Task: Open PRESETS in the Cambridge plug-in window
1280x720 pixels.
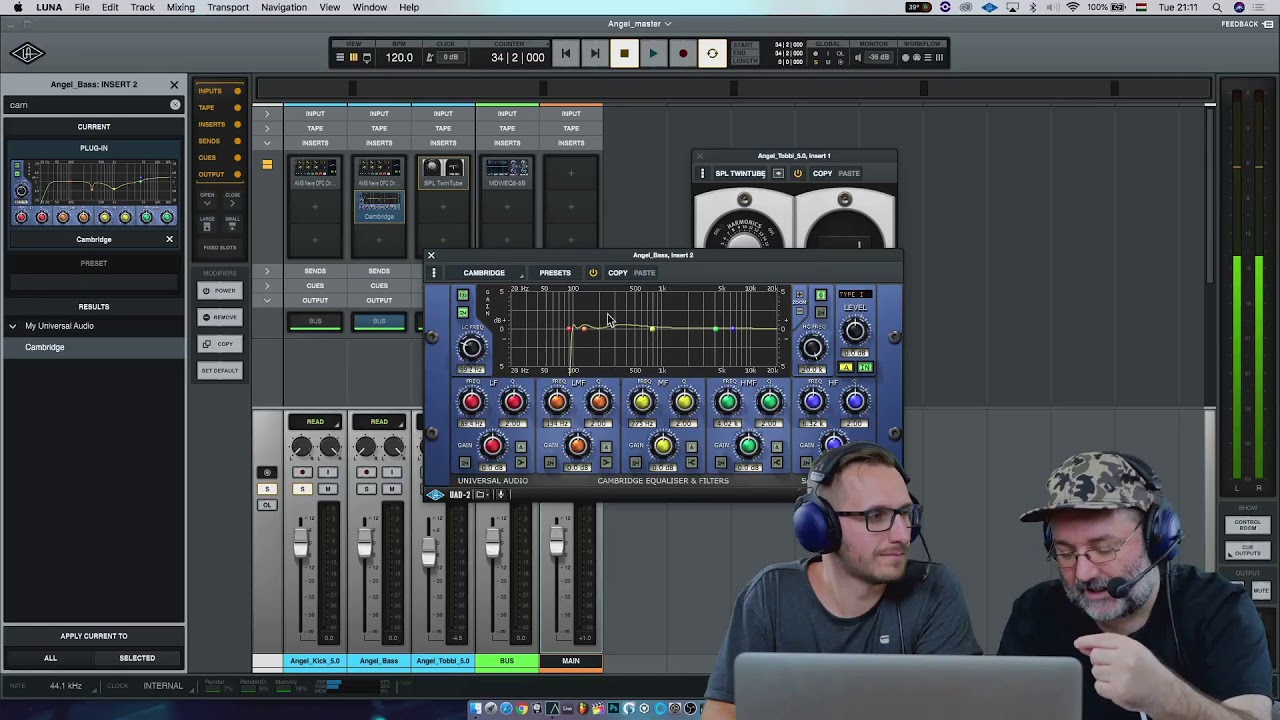Action: pos(555,273)
